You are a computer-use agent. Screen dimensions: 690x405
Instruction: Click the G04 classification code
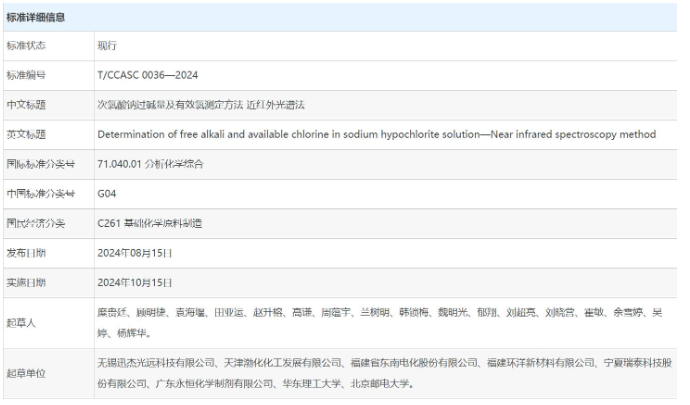coord(107,193)
